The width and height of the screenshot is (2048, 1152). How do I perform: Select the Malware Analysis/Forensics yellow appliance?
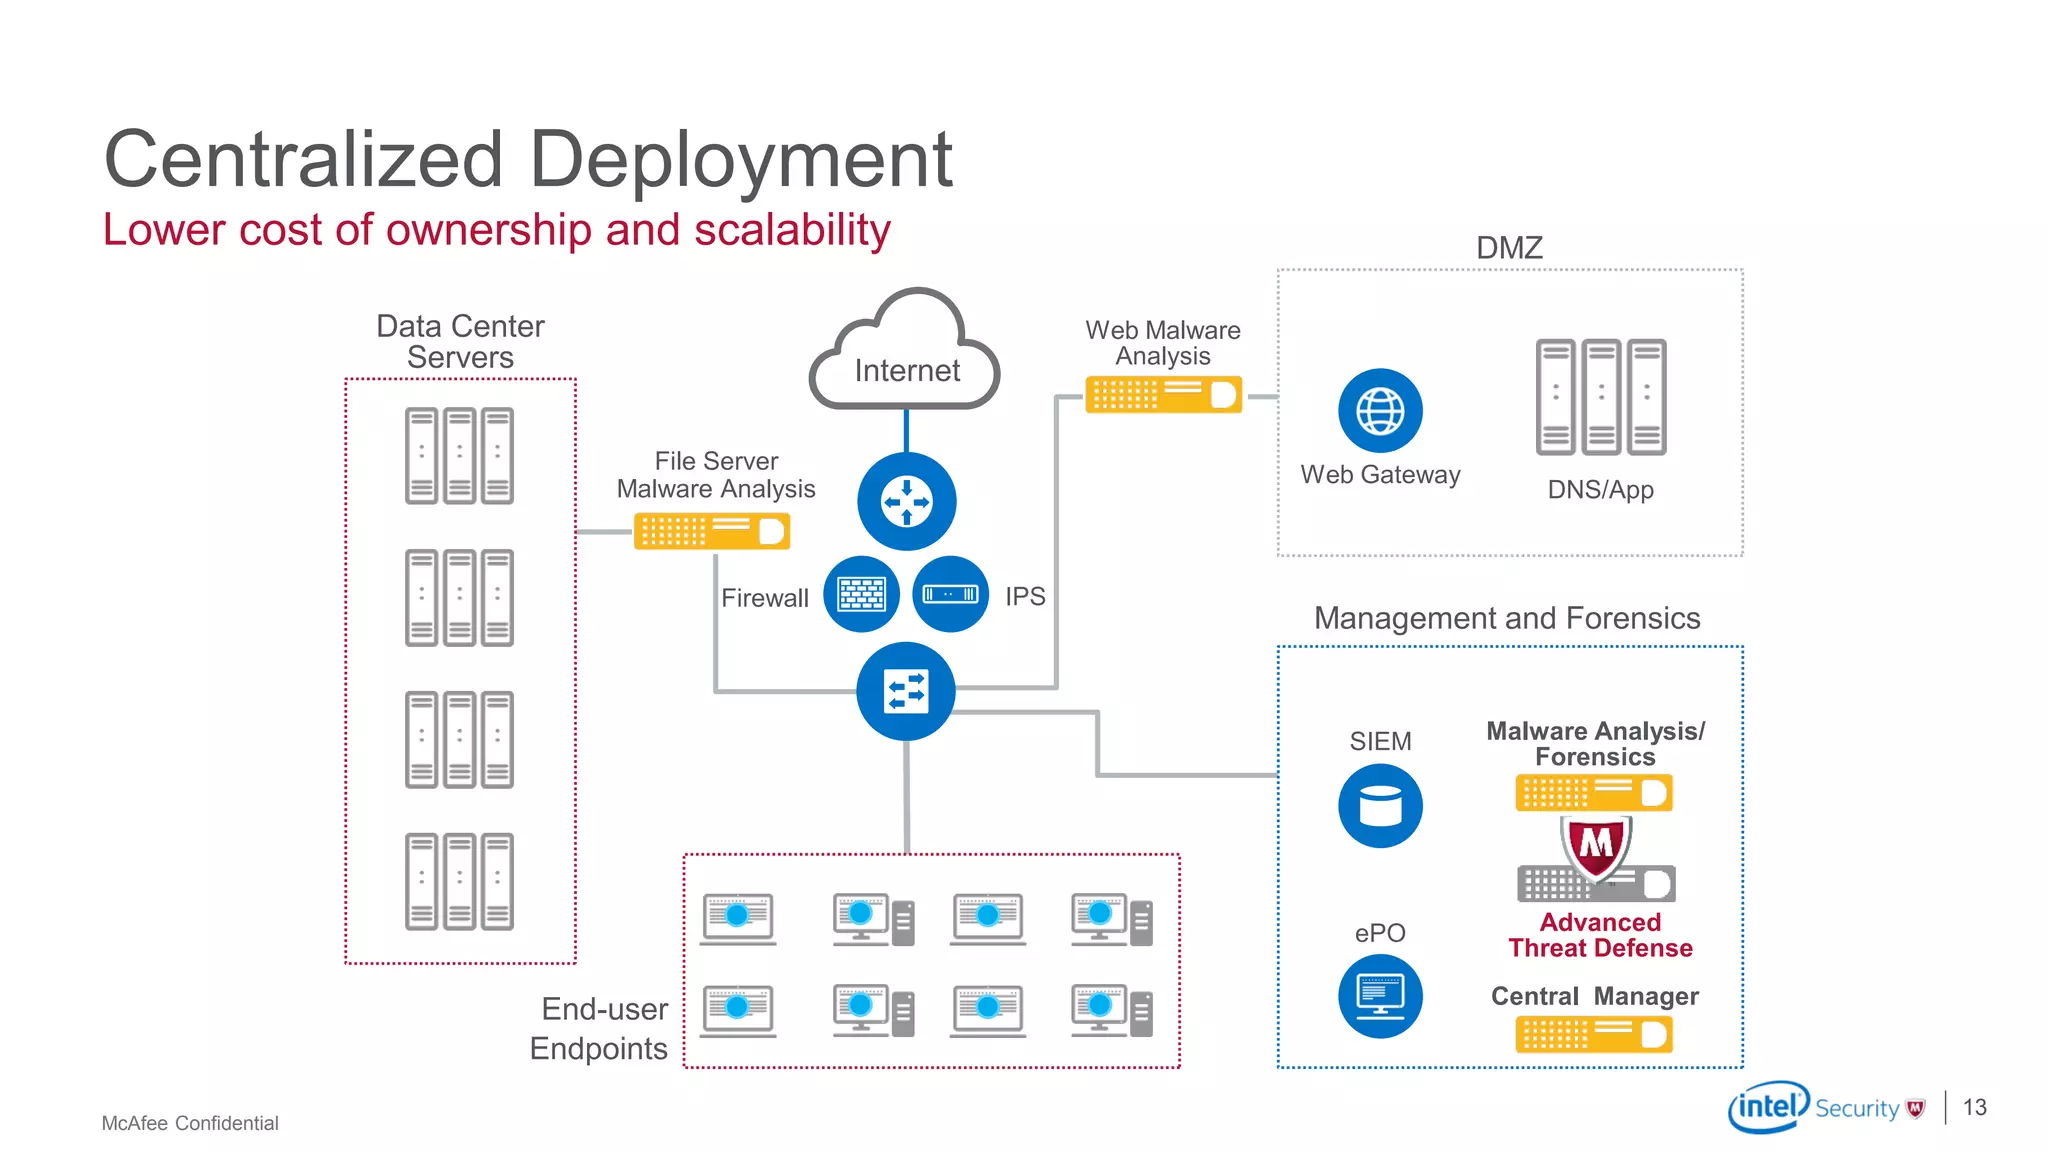click(x=1594, y=793)
